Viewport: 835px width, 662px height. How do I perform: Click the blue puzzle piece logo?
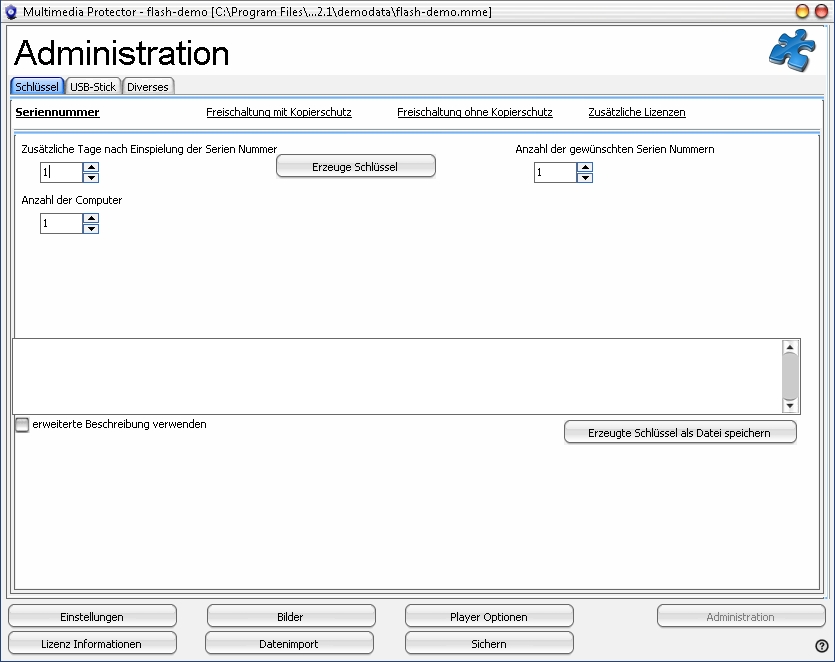(791, 50)
